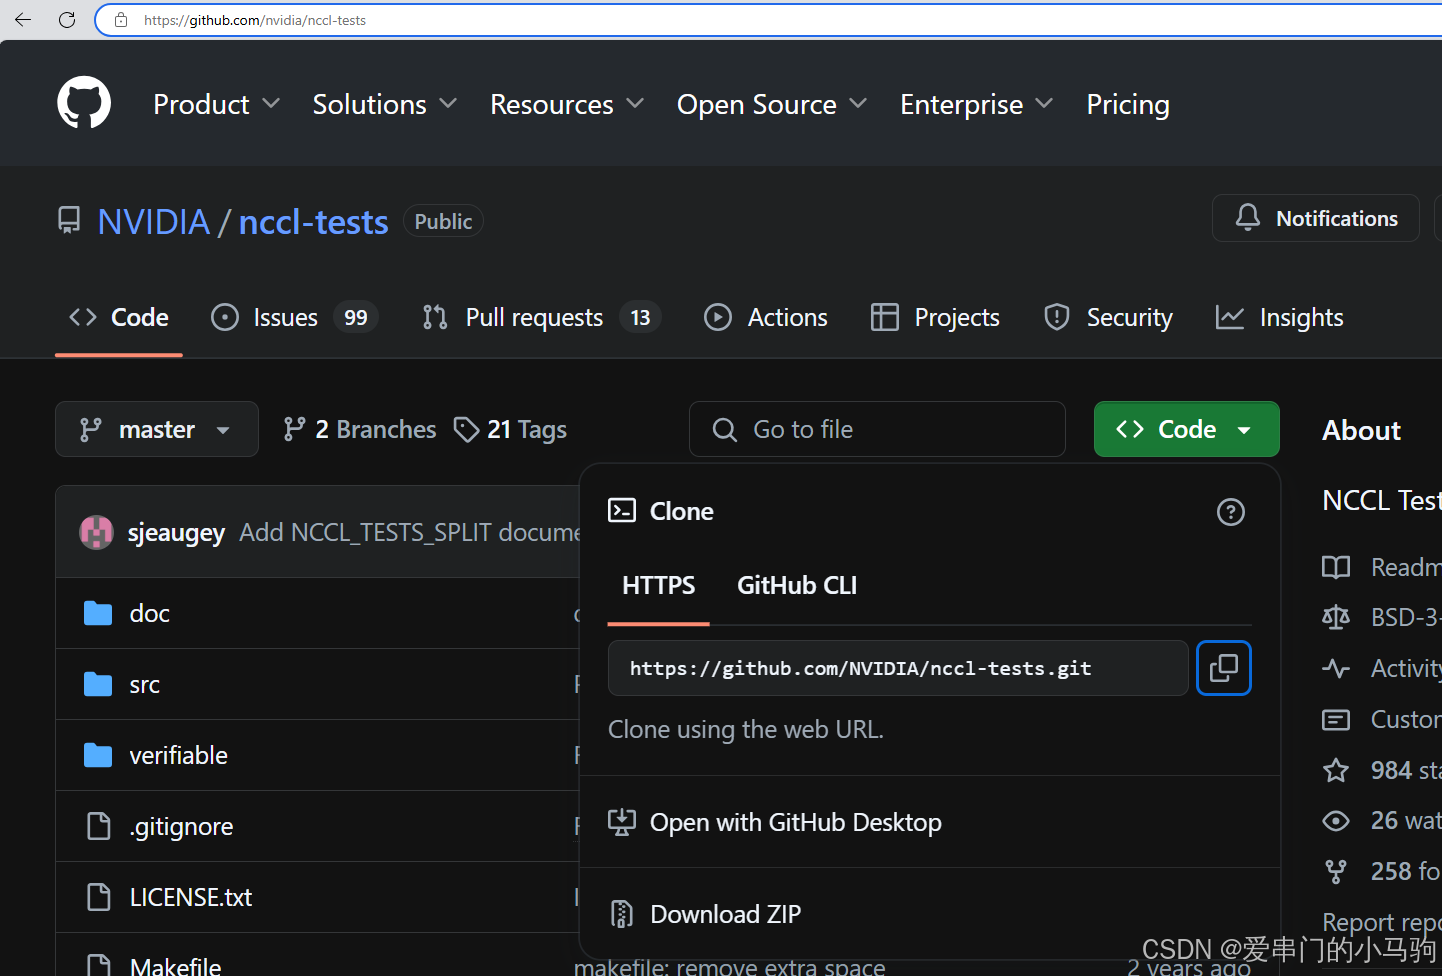Expand the Open Source menu
Screen dimensions: 1442x976
tap(772, 104)
